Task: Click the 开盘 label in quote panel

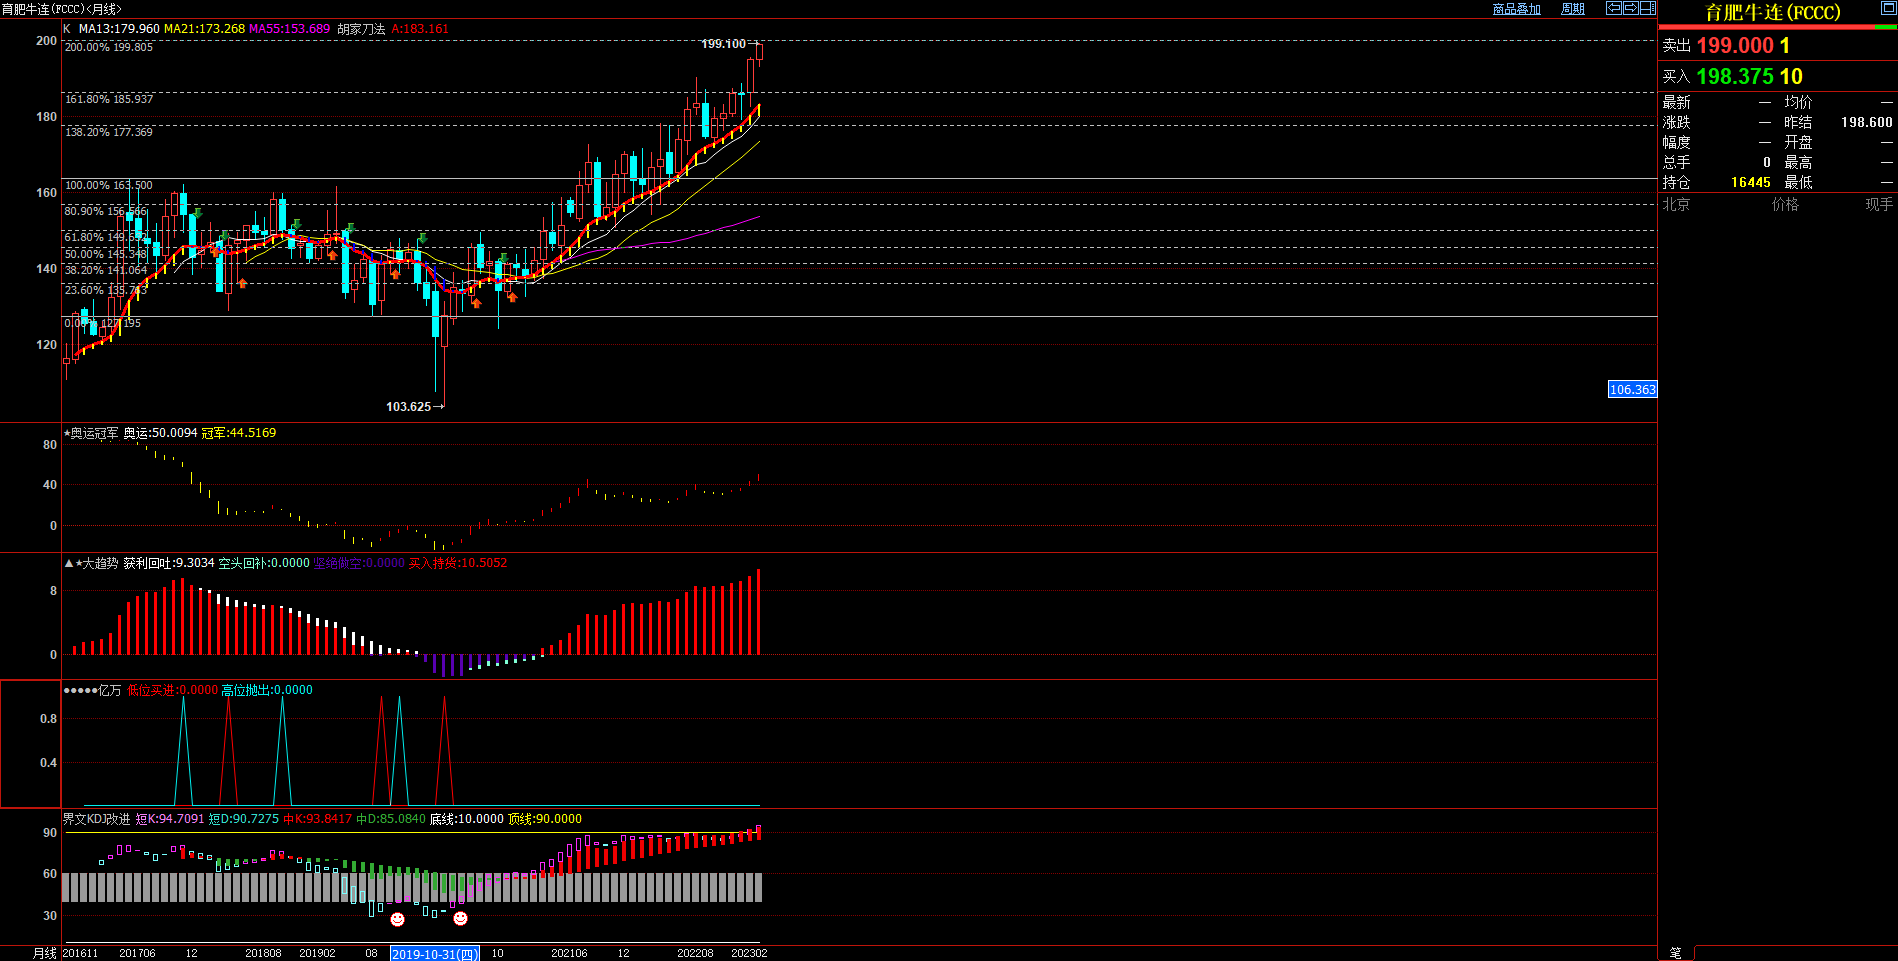Action: click(1798, 142)
